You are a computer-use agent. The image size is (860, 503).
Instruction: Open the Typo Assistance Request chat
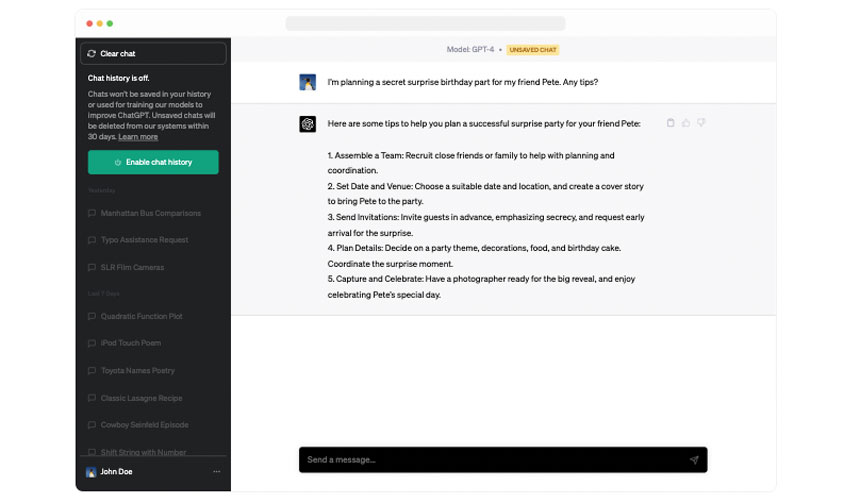[146, 240]
